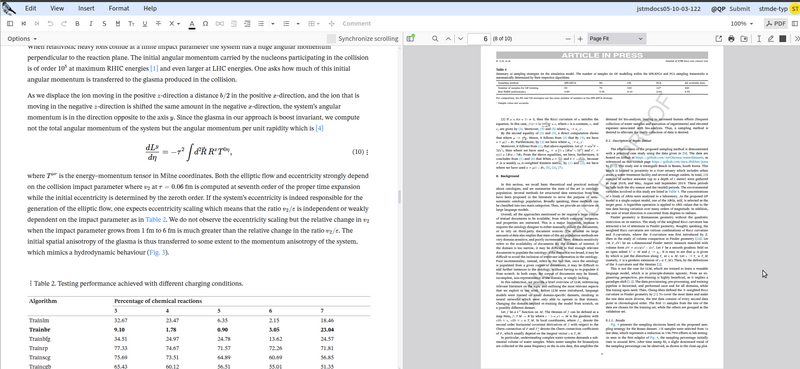Open the Help menu
Viewport: 800px width, 369px height.
click(150, 8)
